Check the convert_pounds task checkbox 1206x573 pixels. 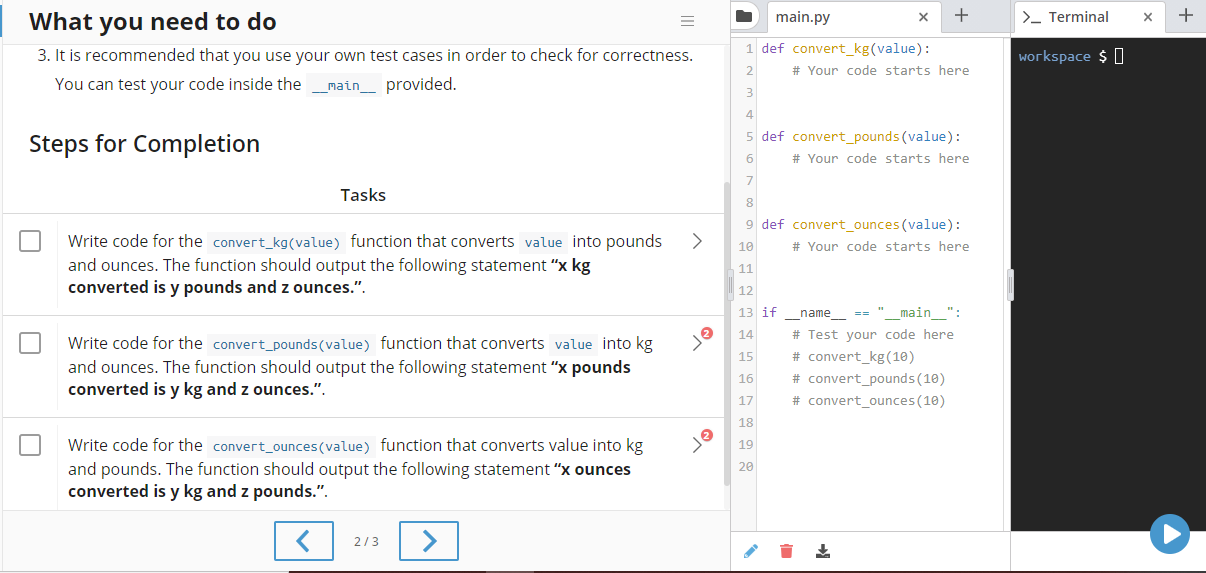(x=30, y=343)
